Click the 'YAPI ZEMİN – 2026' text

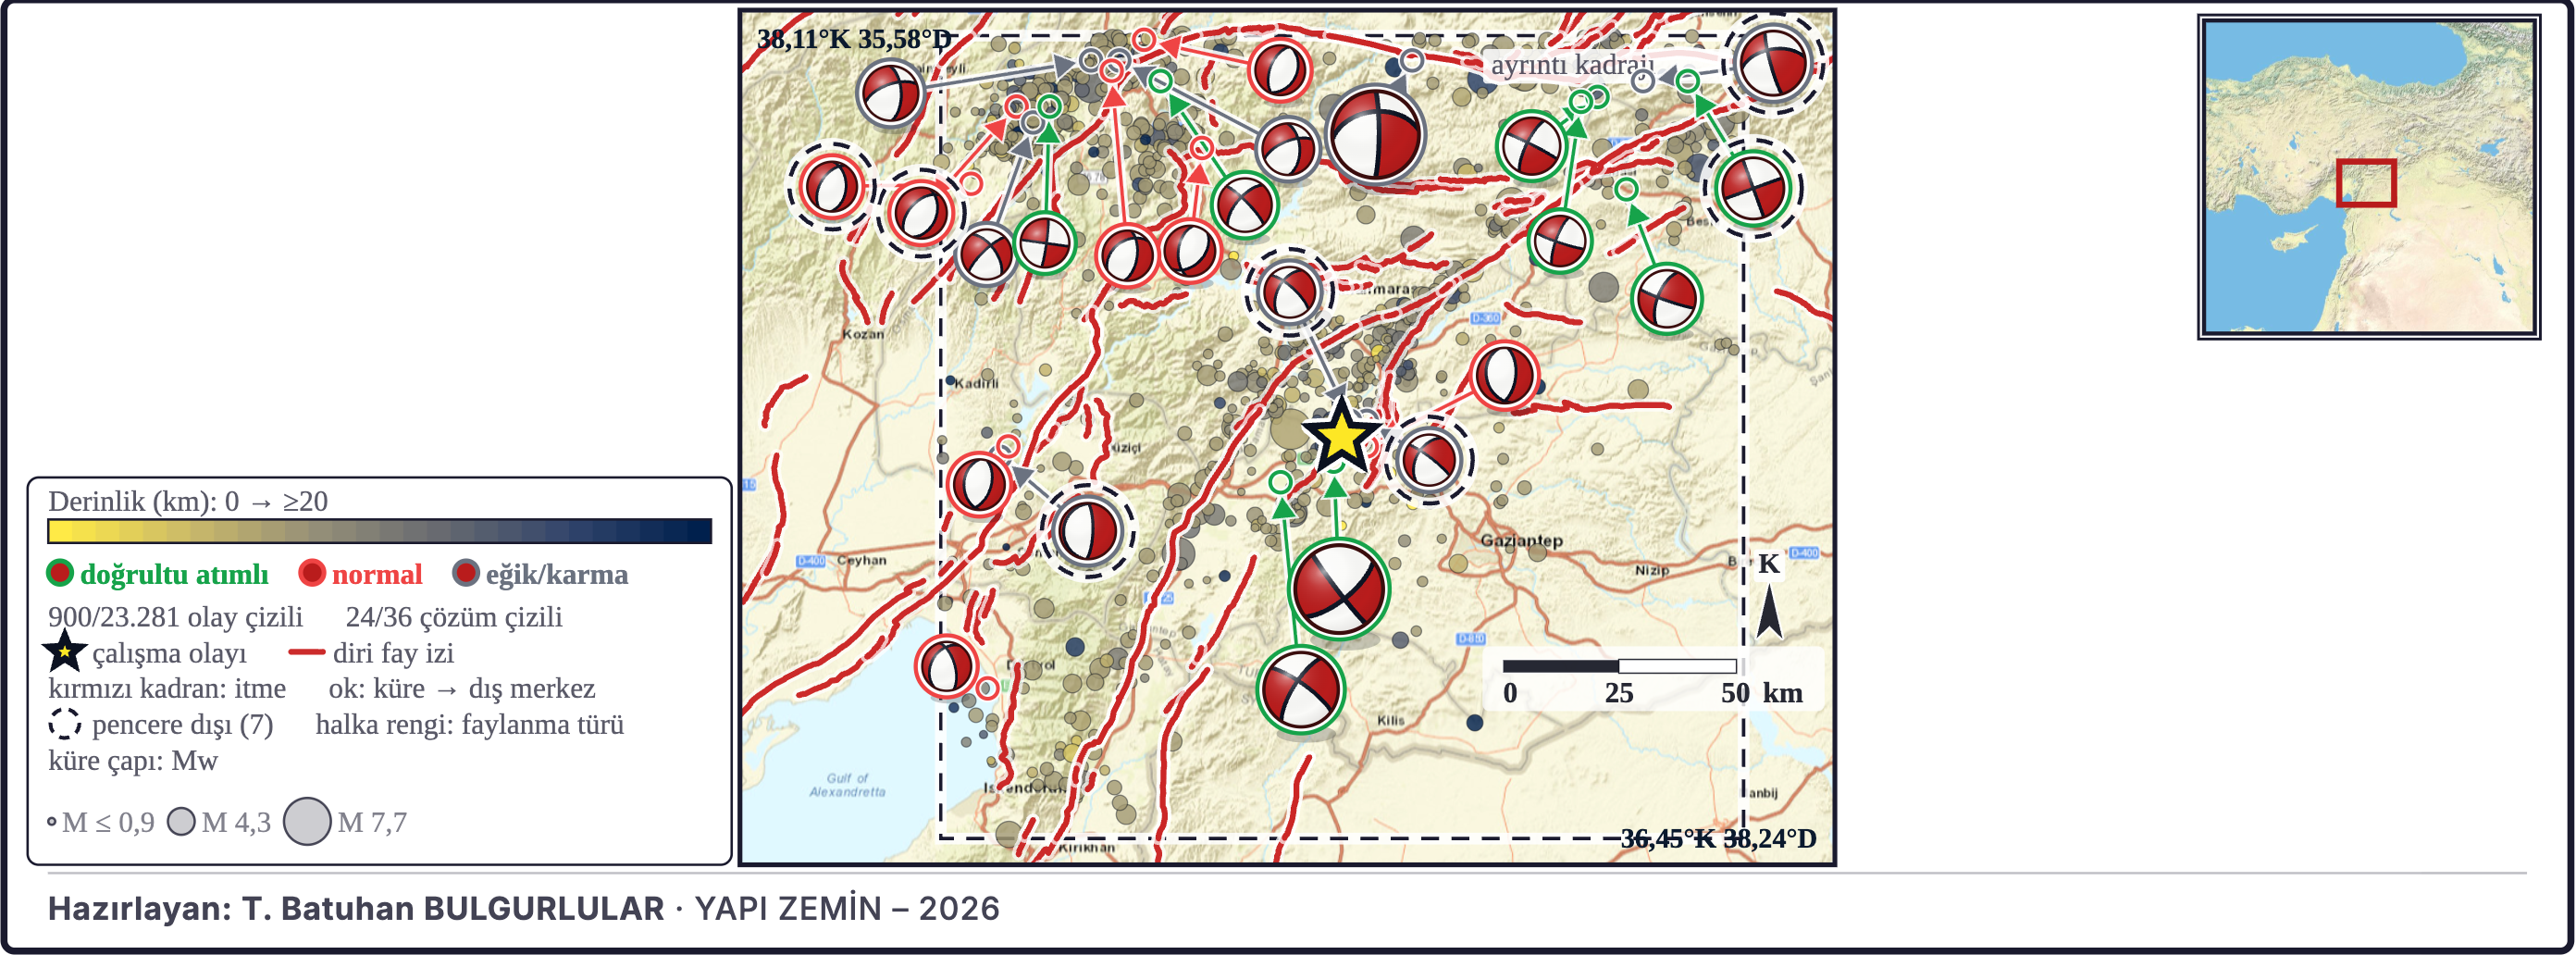coord(847,908)
